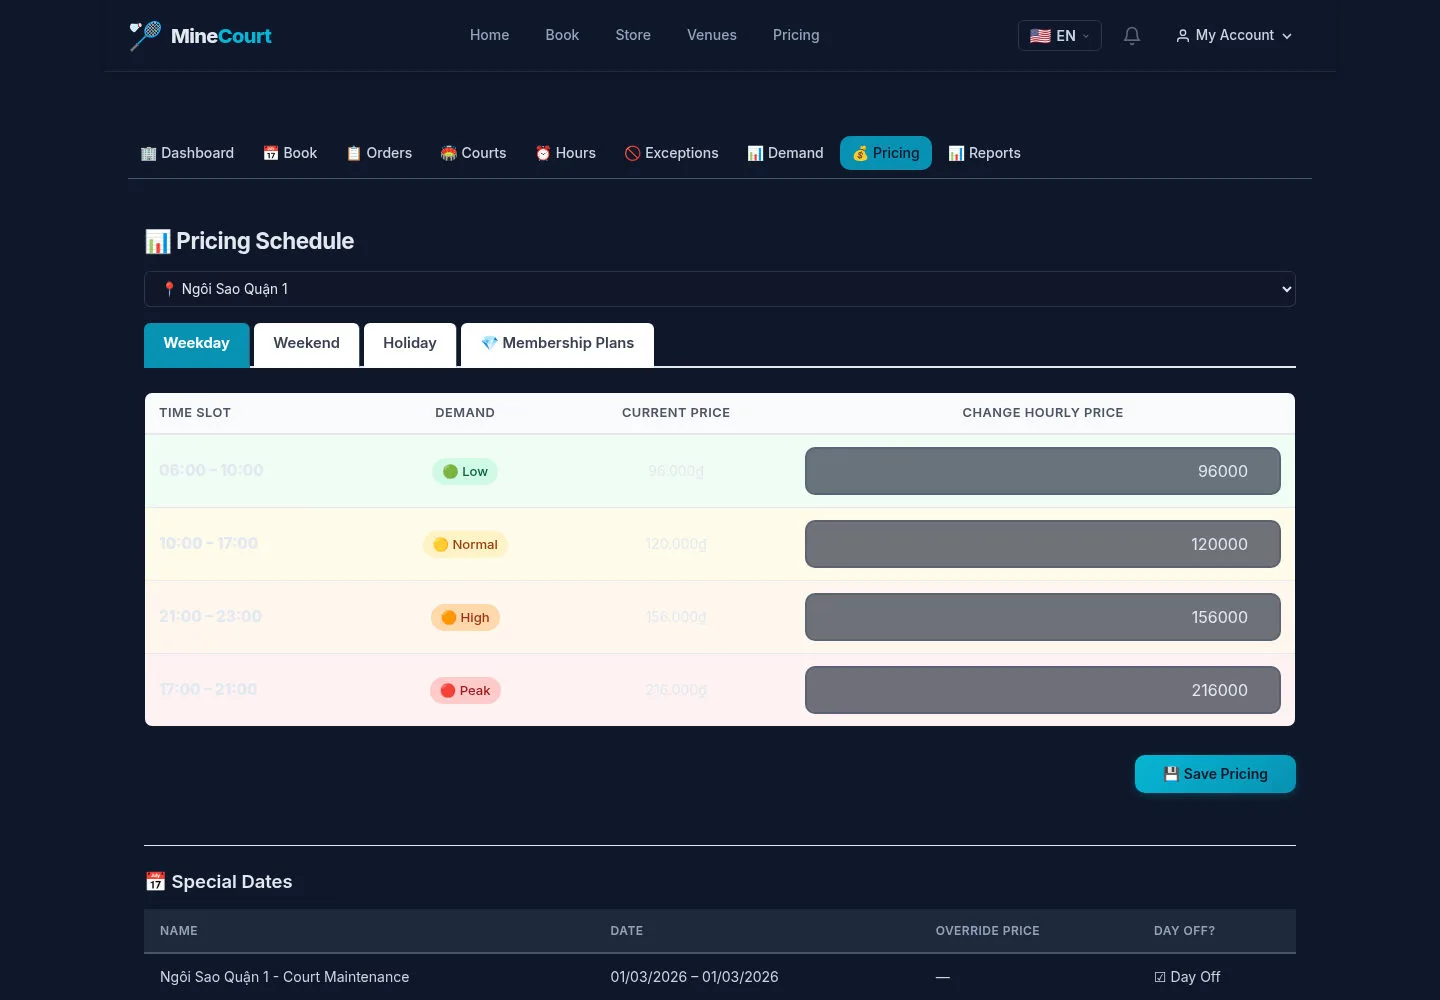Click the MineCourt racket logo
The width and height of the screenshot is (1440, 1000).
pos(145,36)
